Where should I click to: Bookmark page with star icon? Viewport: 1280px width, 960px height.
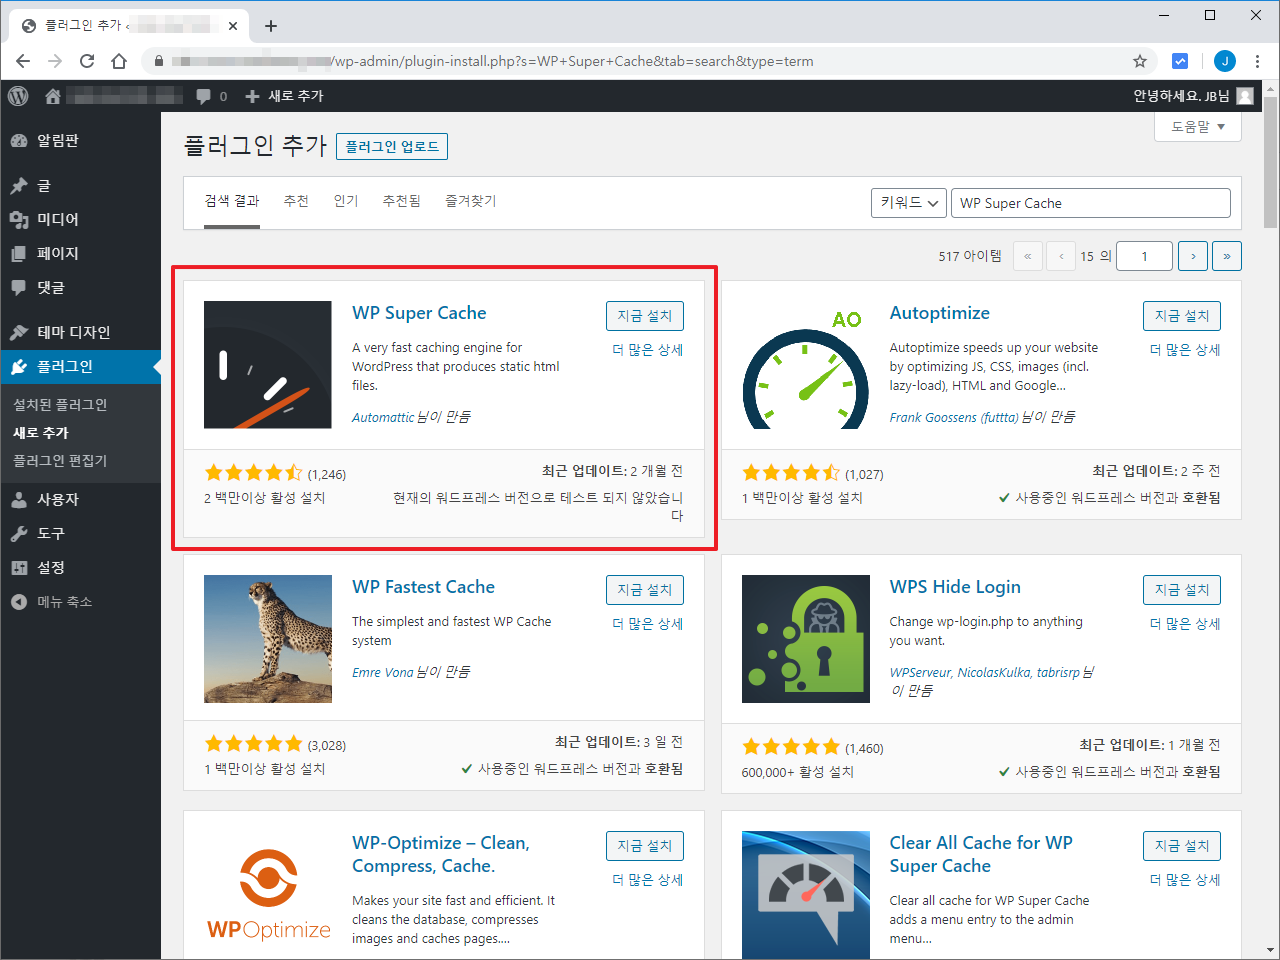pyautogui.click(x=1140, y=61)
